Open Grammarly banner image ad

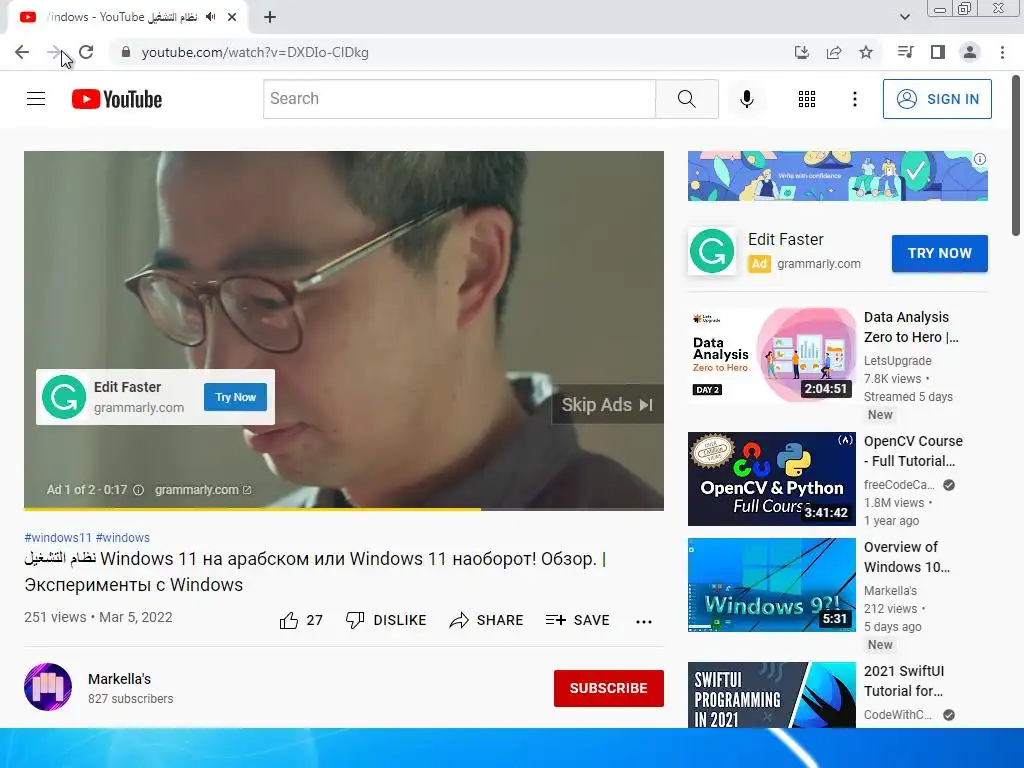pos(837,176)
